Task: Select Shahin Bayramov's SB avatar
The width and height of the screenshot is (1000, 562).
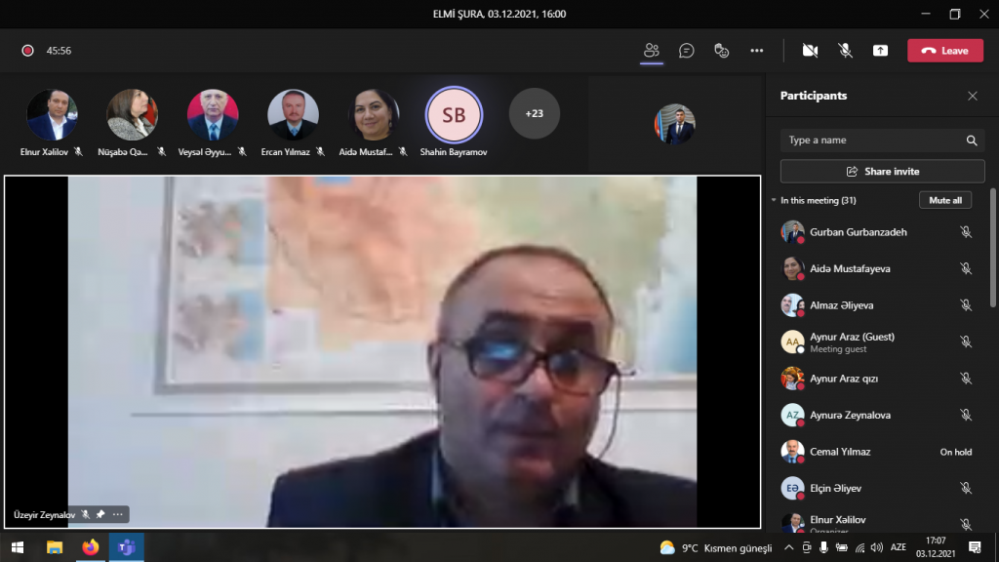Action: 453,115
